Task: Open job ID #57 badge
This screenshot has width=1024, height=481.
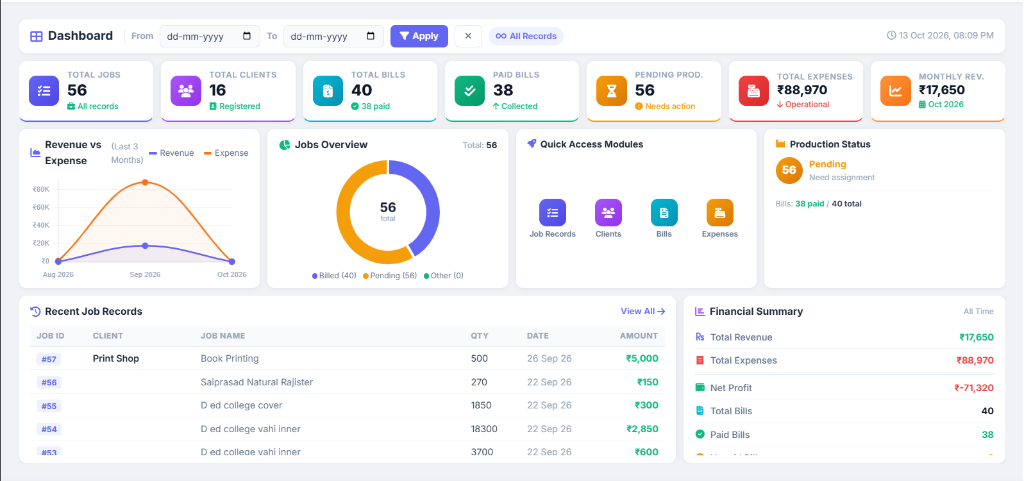Action: 49,359
